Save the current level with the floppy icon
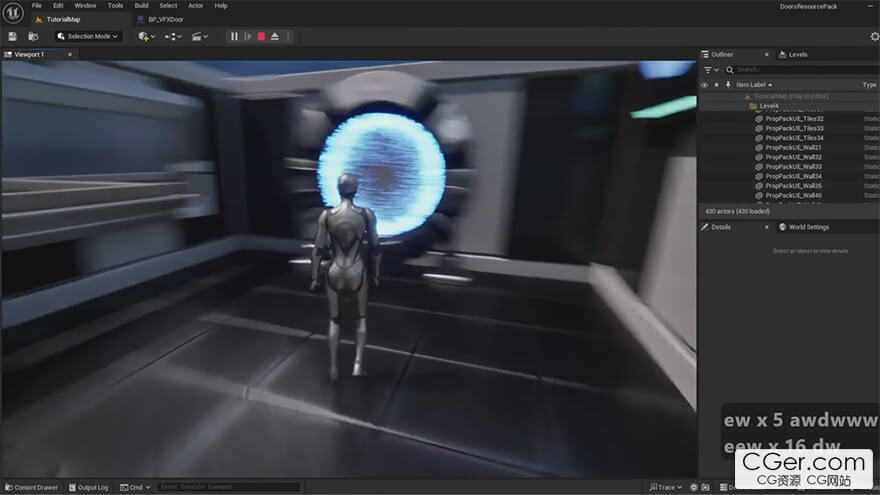 pos(12,36)
